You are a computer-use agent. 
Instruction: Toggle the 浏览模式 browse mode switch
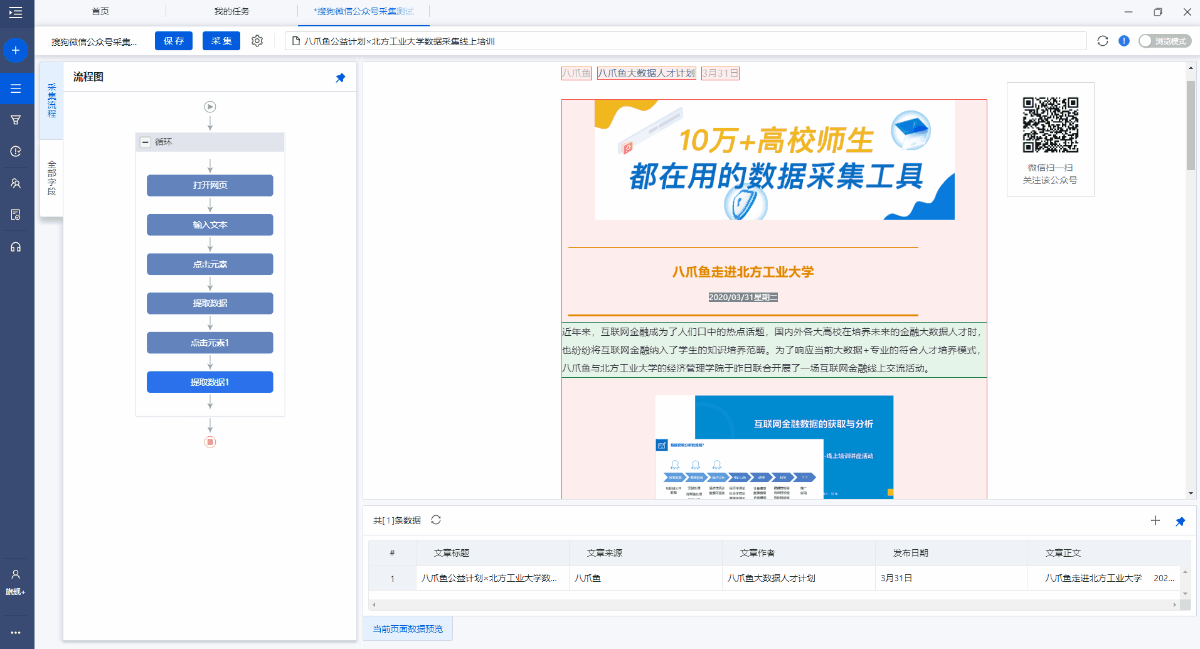coord(1164,41)
